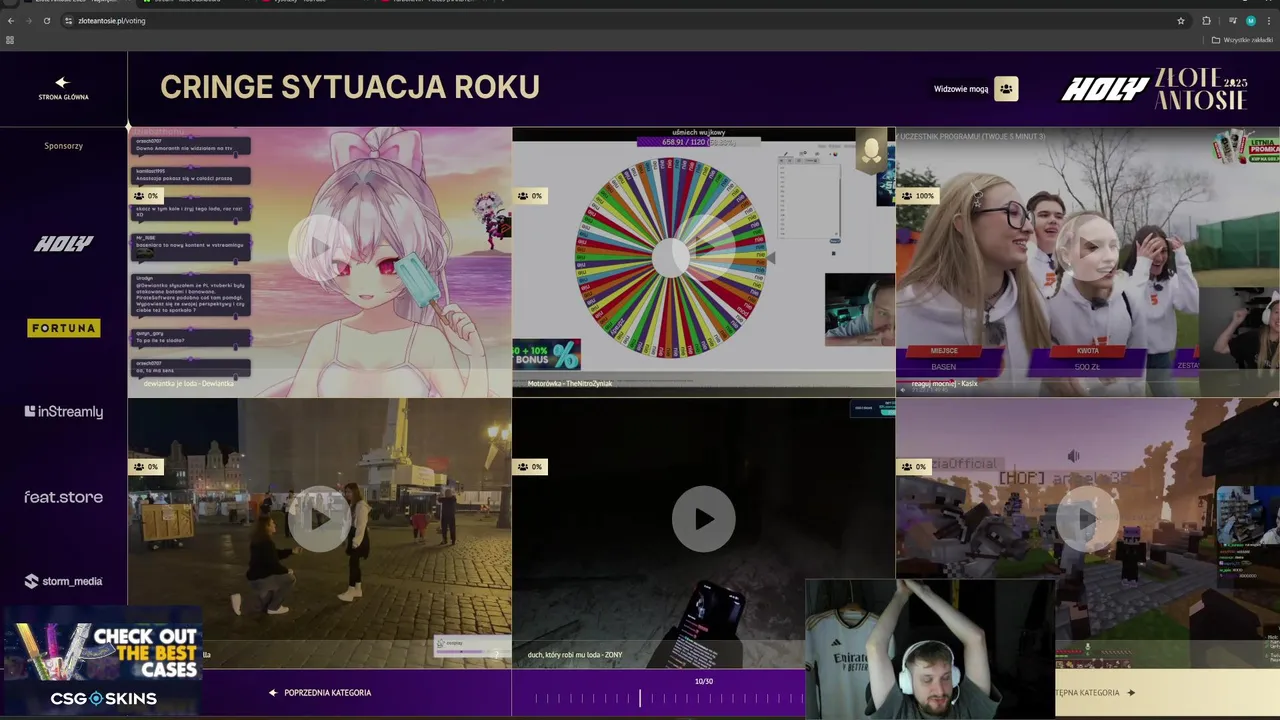
Task: Click the 0% vote badge on ZONY clip
Action: [x=530, y=467]
